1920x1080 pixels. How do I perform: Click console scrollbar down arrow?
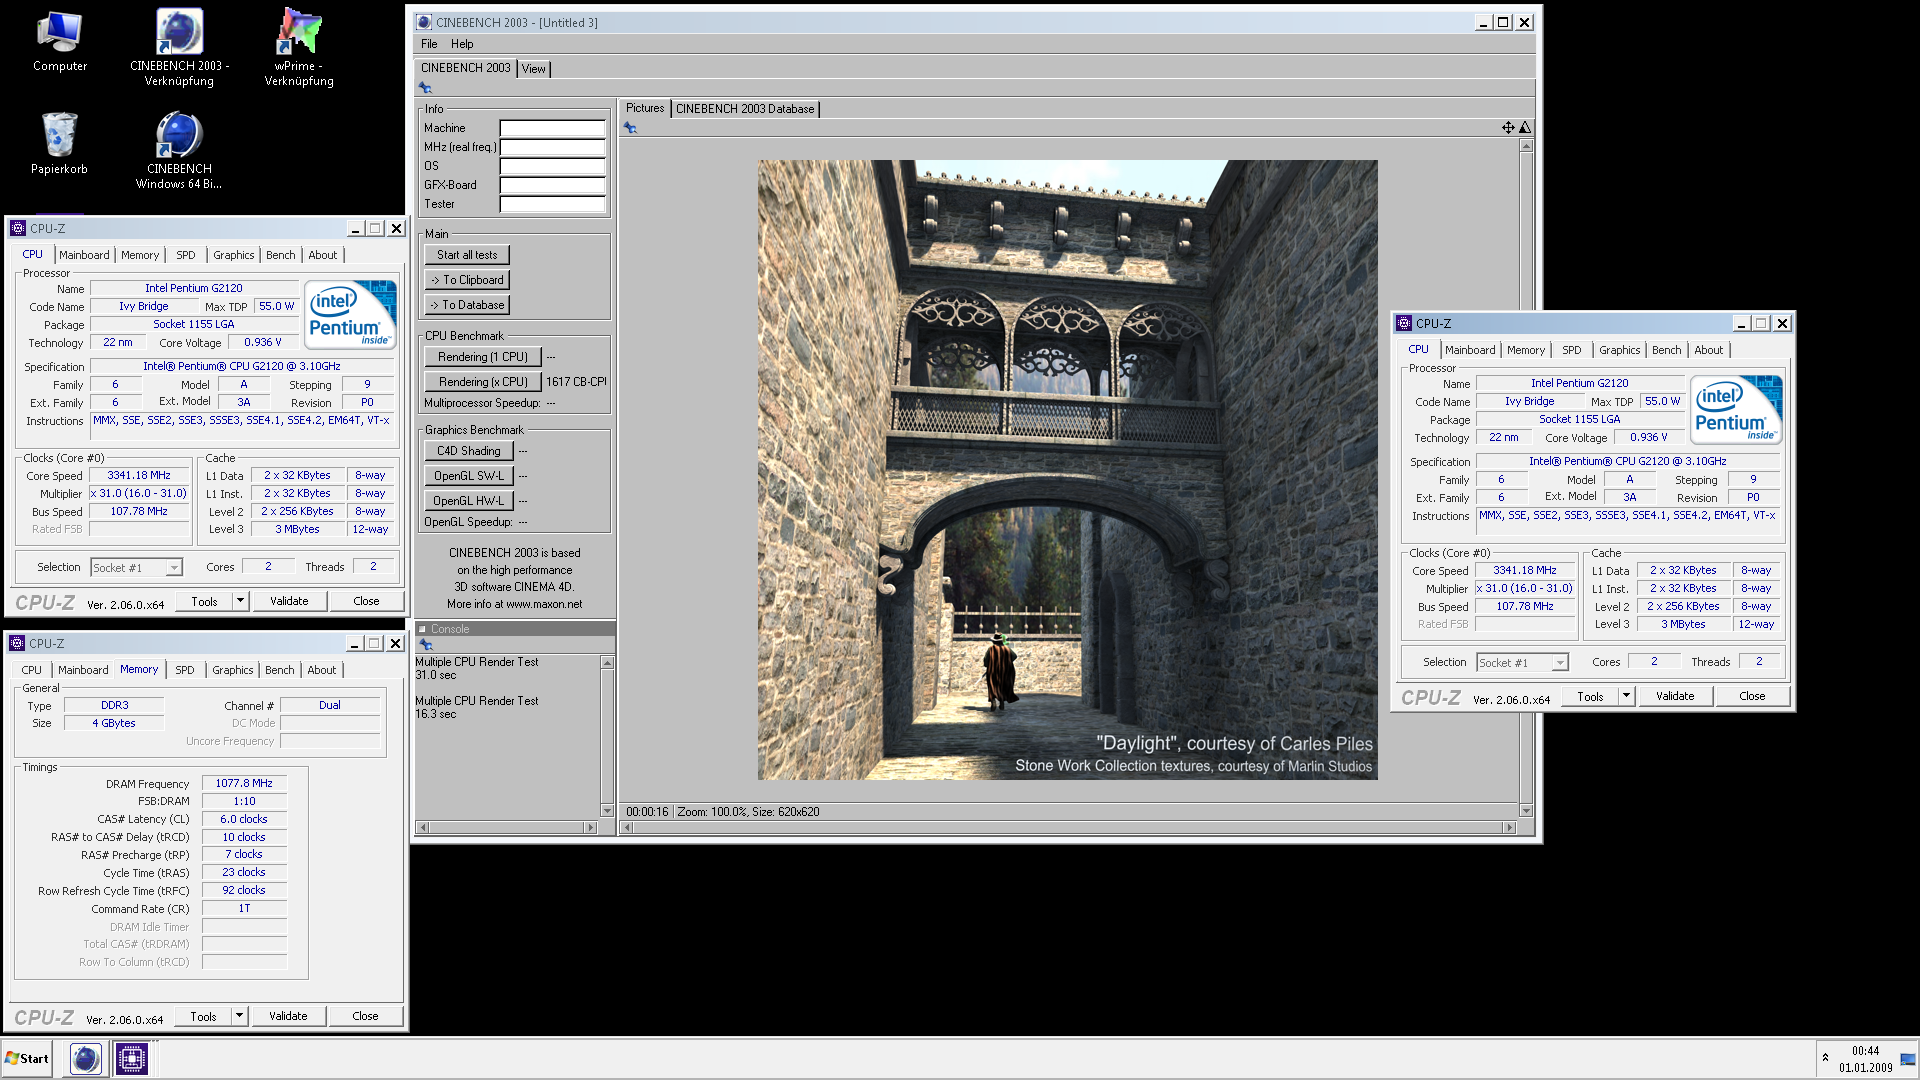click(x=607, y=810)
